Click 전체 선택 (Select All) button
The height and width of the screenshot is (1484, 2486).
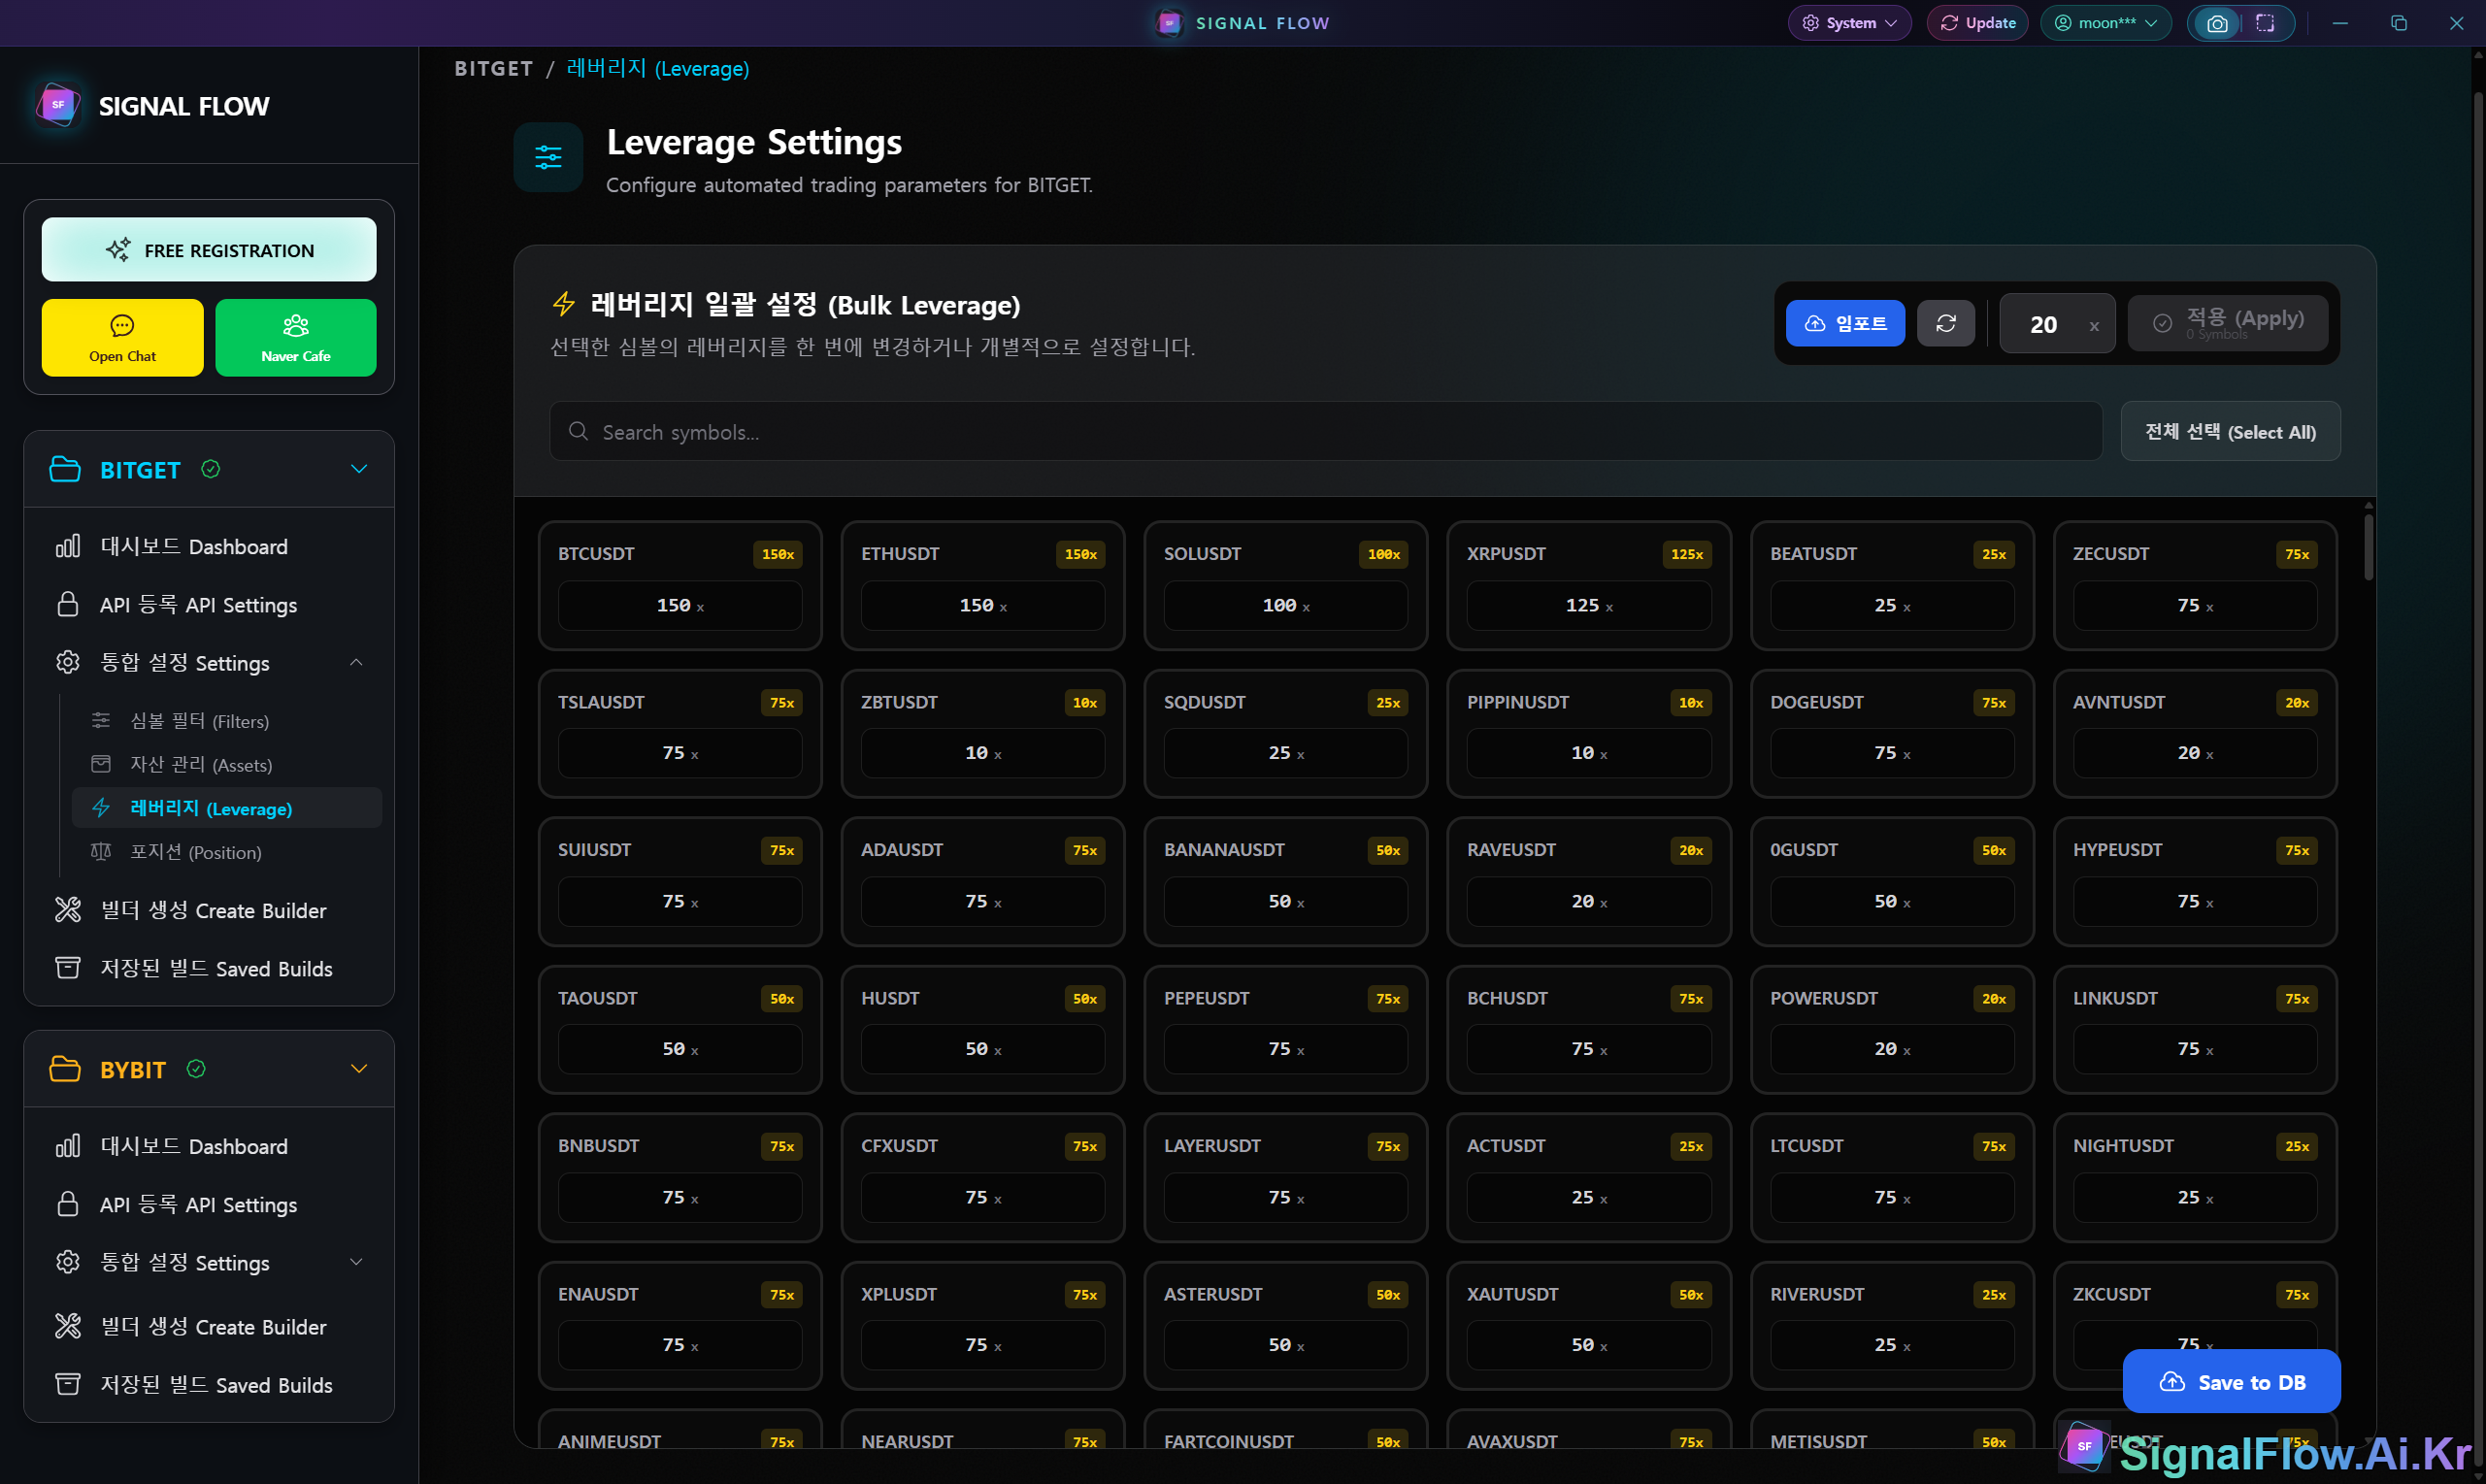coord(2229,432)
